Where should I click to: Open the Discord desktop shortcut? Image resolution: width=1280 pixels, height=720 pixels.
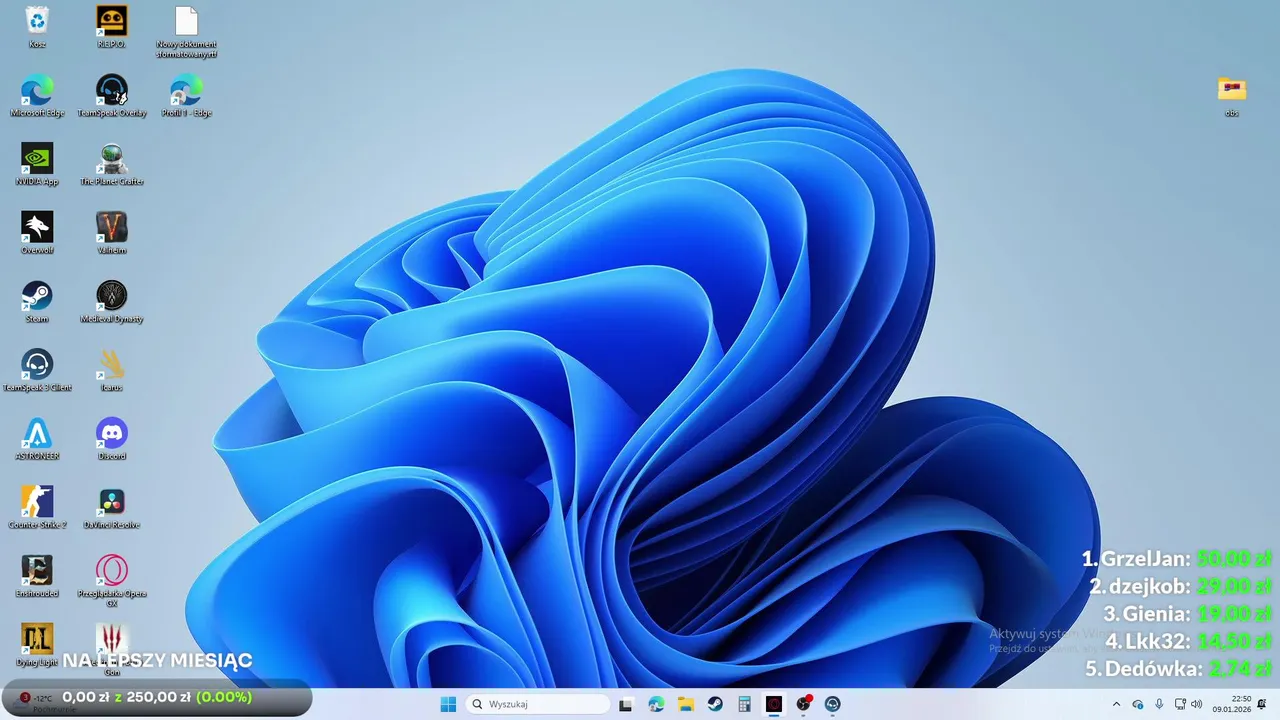click(112, 439)
